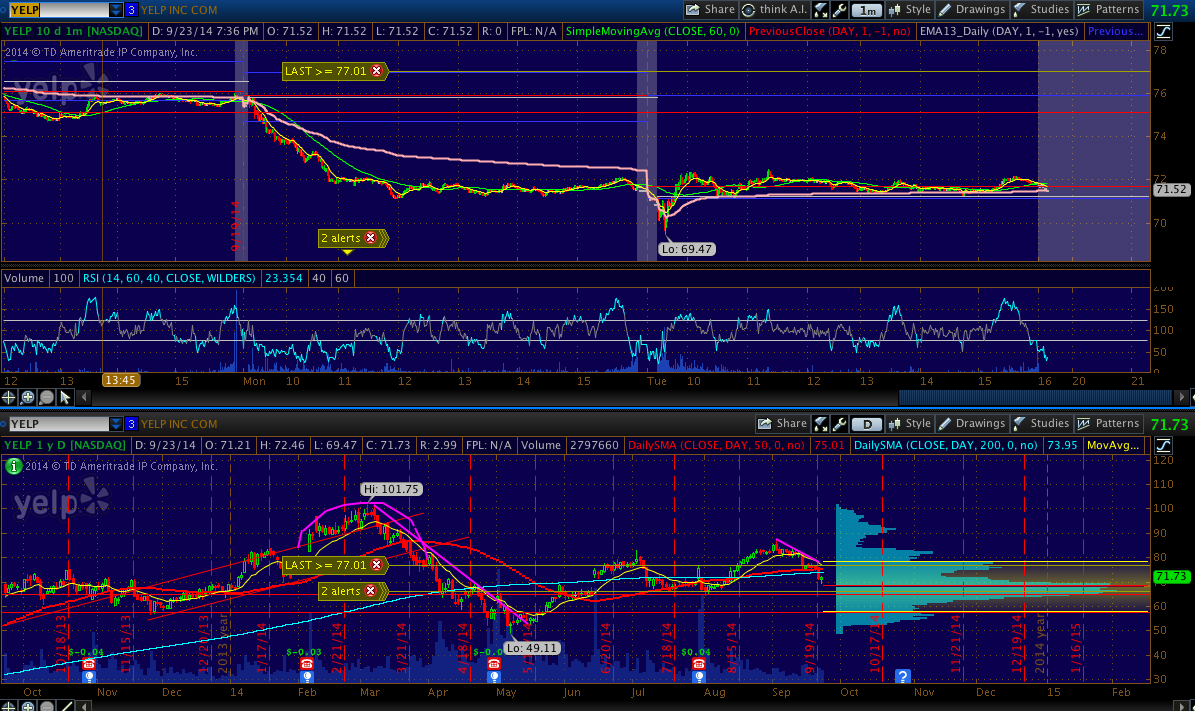Dismiss the LAST >= 77.01 alert in top chart

tap(376, 71)
